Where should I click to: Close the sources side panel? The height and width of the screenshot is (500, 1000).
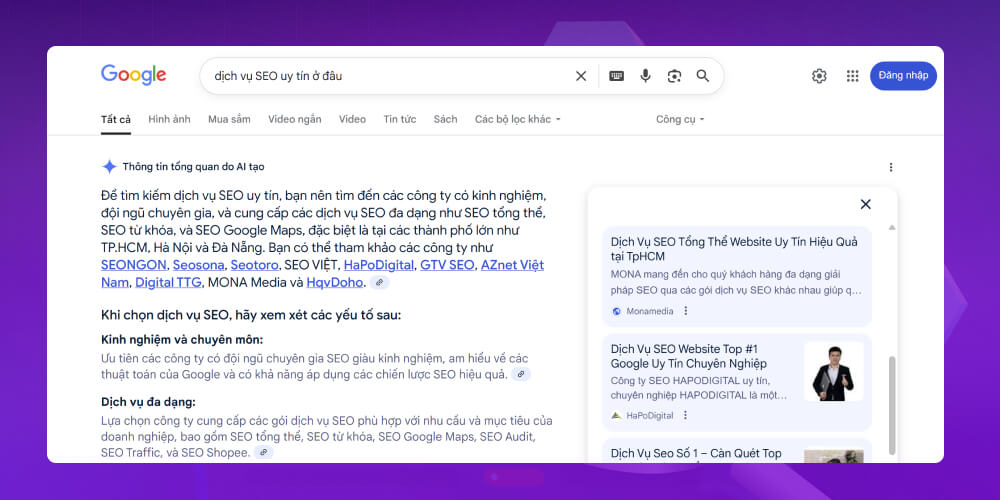(x=865, y=204)
